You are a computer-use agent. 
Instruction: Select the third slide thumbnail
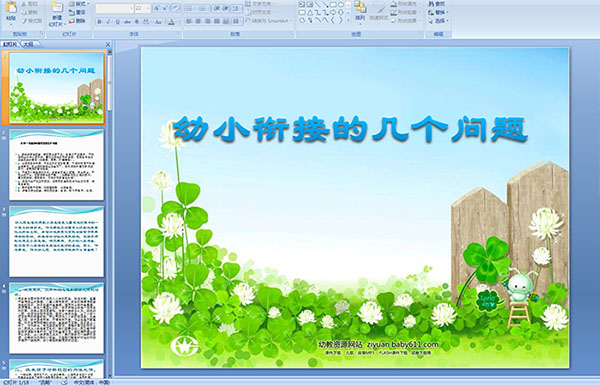(57, 241)
